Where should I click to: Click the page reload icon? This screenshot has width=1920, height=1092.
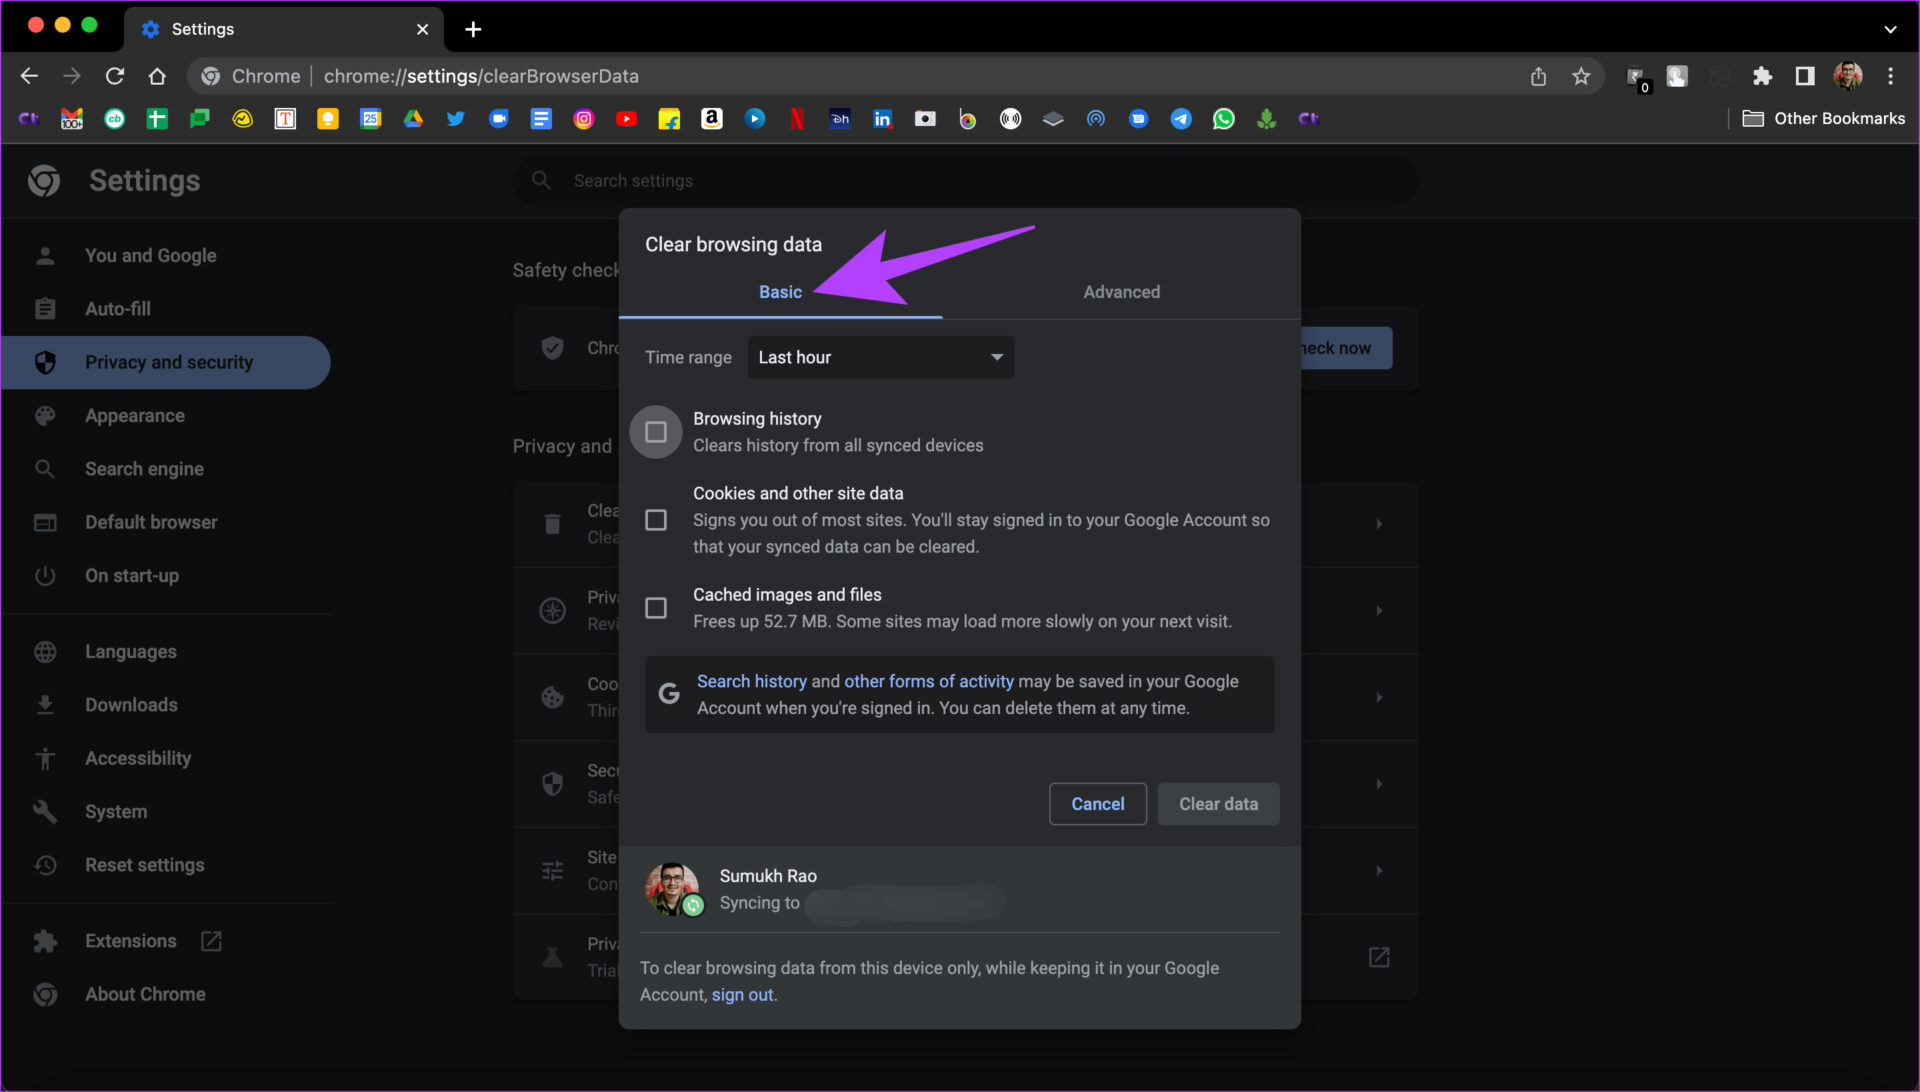[115, 76]
